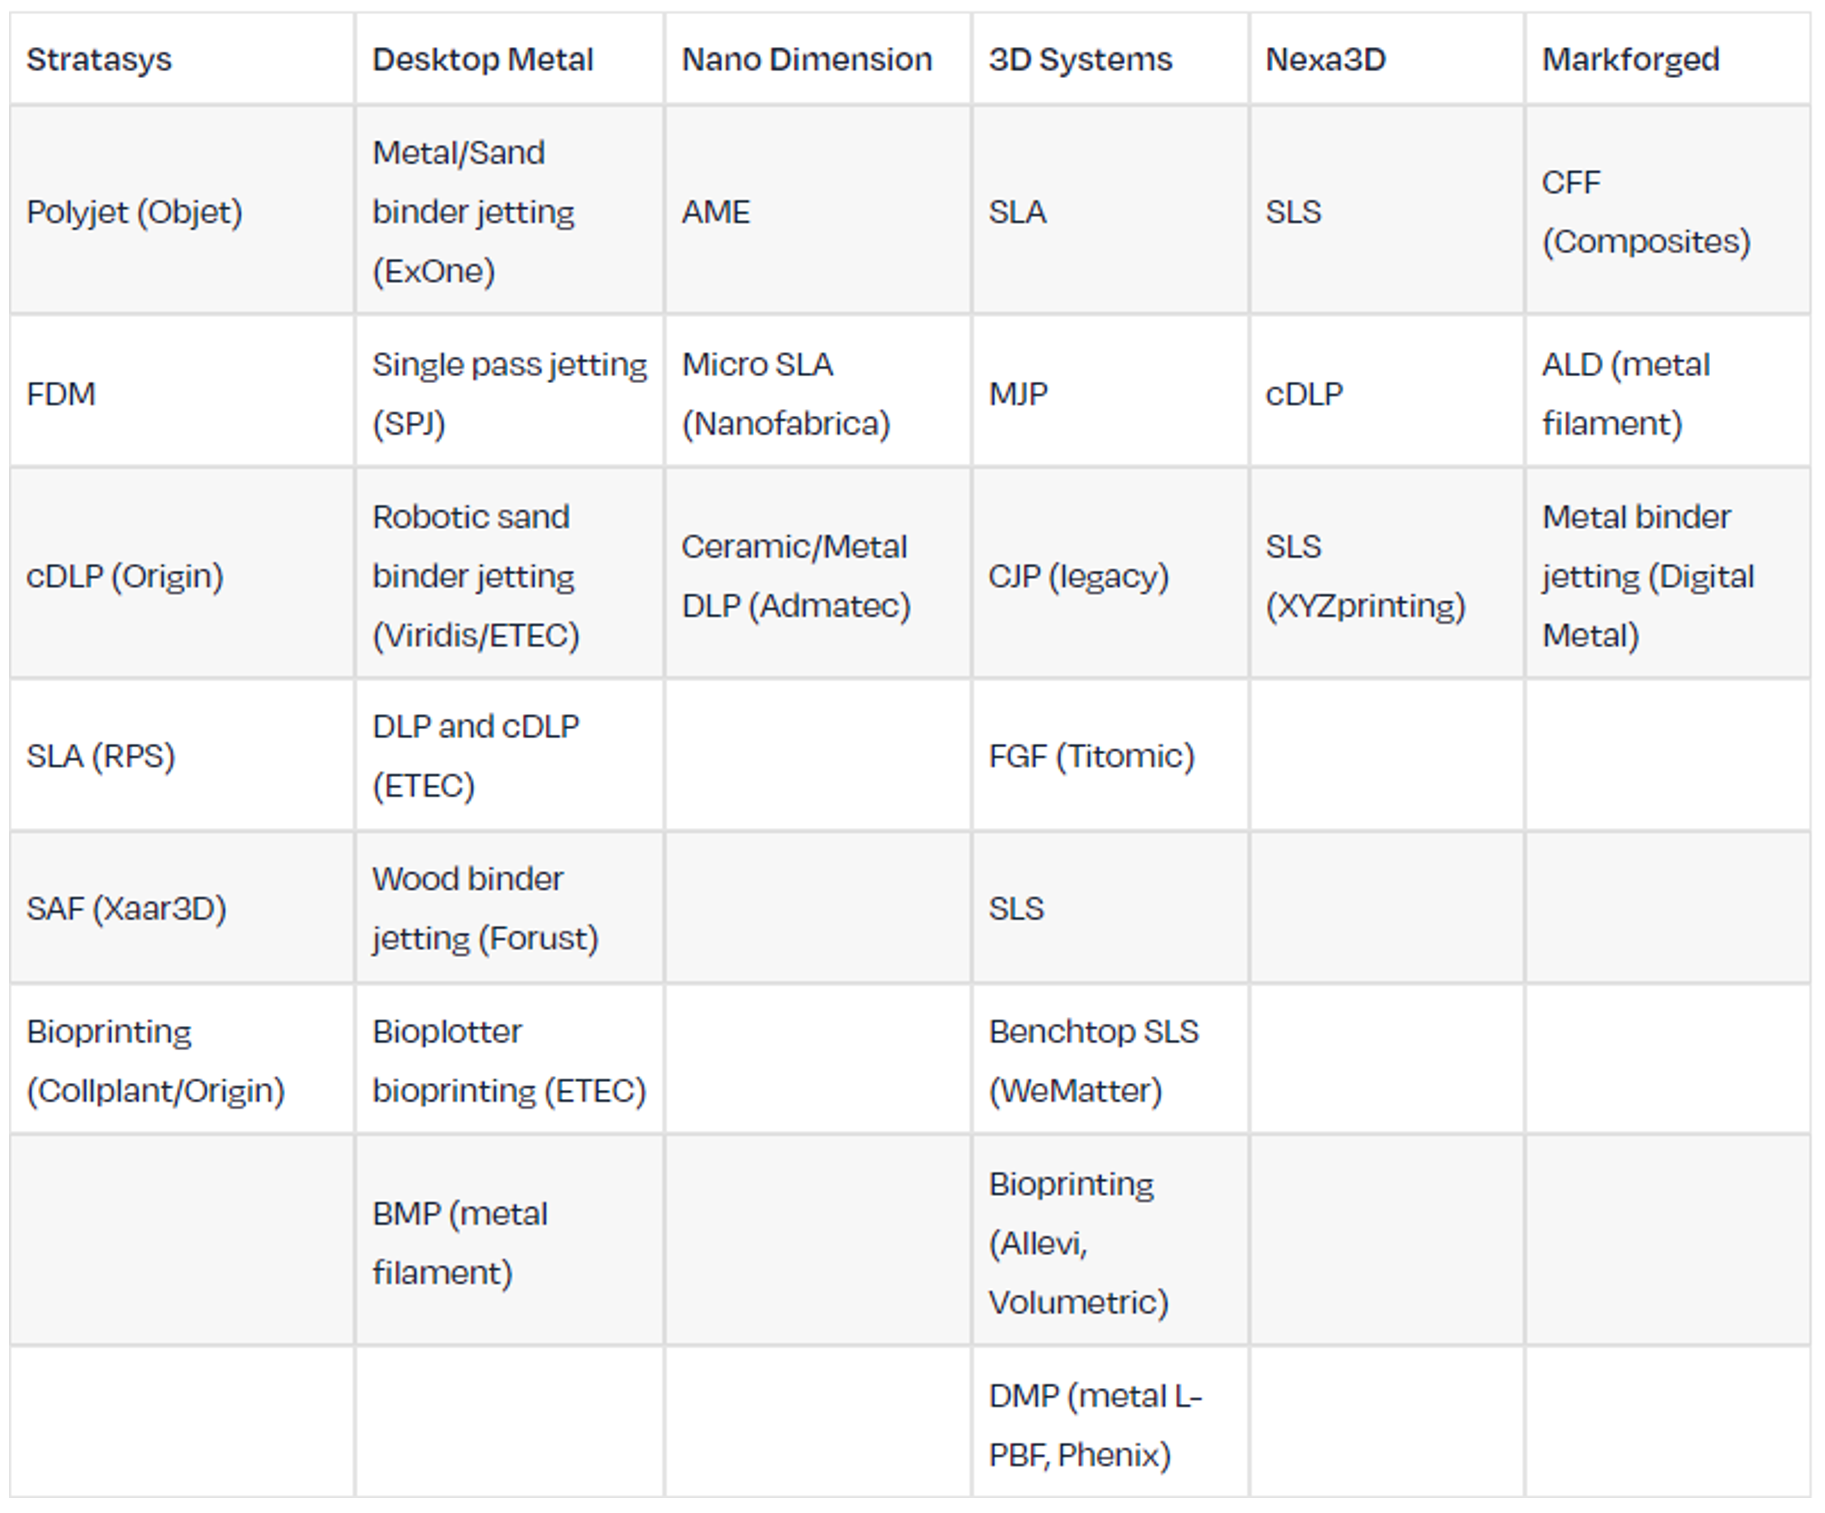
Task: Select the Micro SLA (Nanofabrica) cell
Action: pyautogui.click(x=818, y=393)
